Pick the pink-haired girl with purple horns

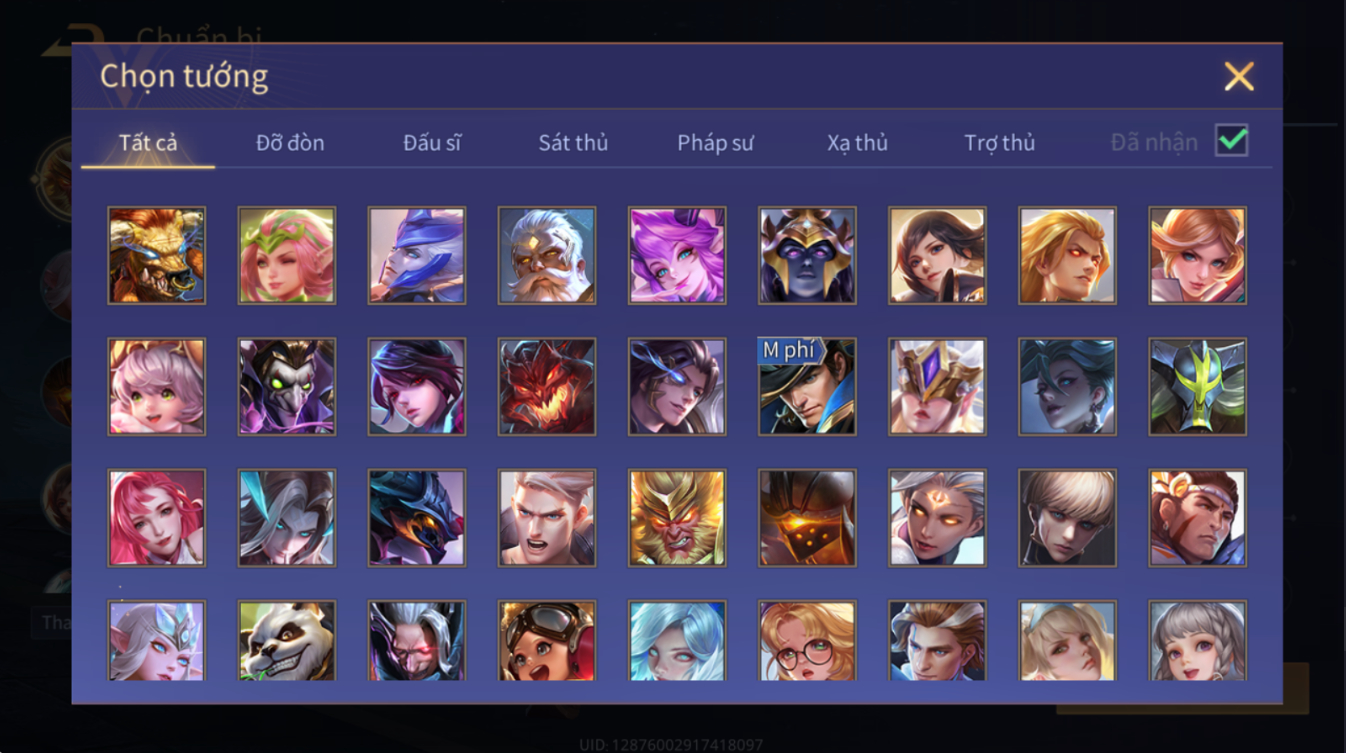pos(677,255)
